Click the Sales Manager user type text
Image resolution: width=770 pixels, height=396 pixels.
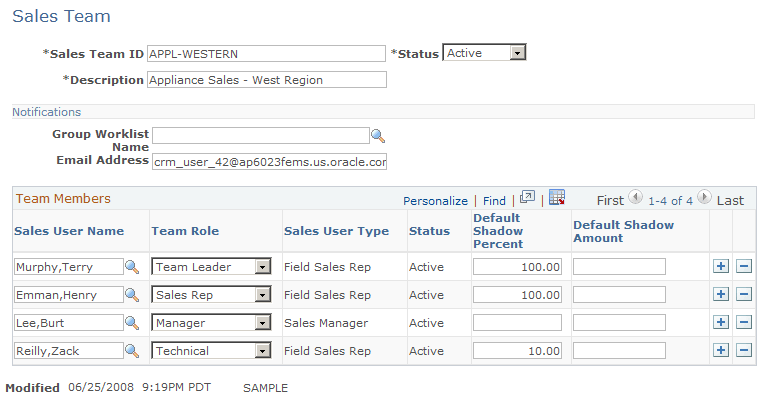[x=326, y=323]
